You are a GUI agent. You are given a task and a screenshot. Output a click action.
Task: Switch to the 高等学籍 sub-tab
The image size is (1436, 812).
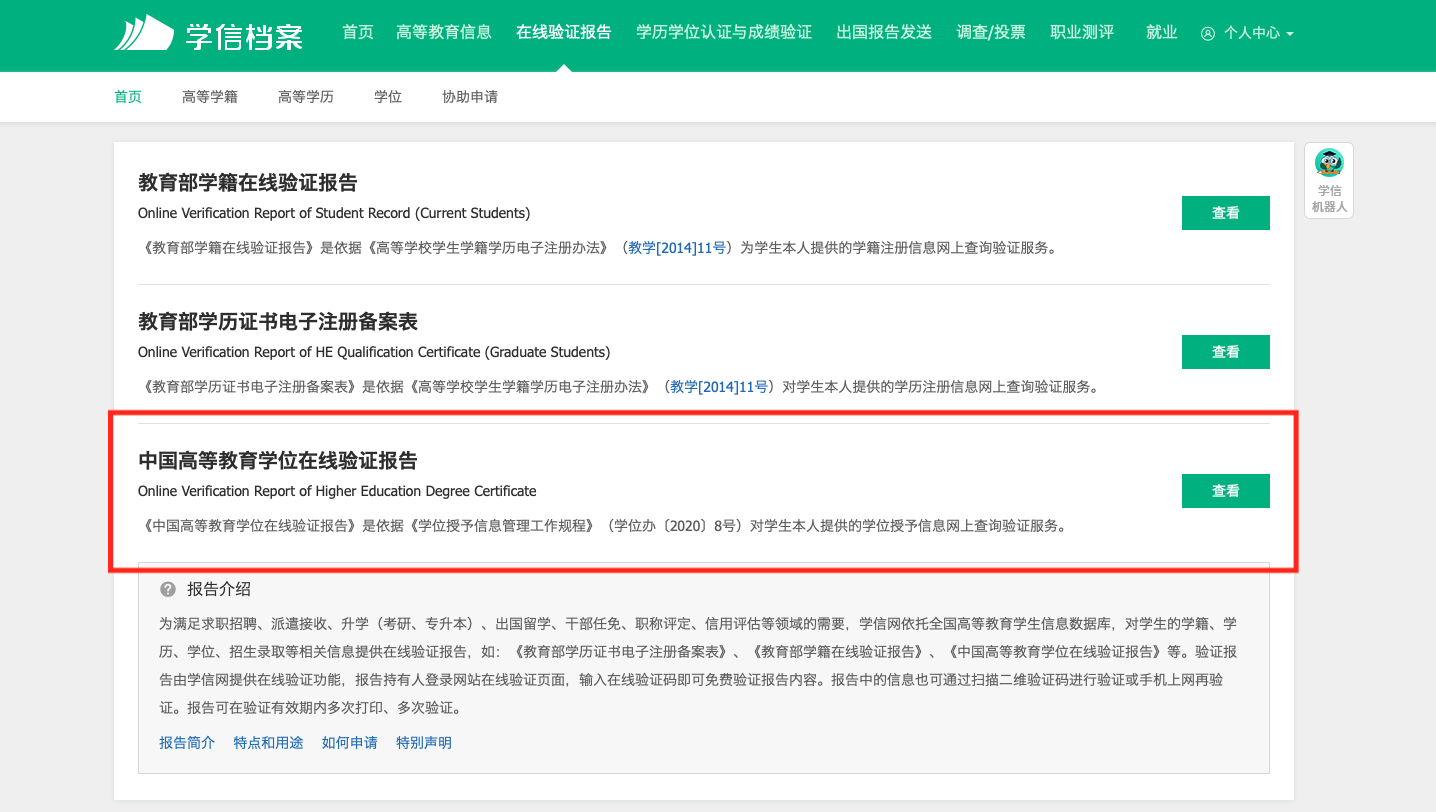(210, 97)
